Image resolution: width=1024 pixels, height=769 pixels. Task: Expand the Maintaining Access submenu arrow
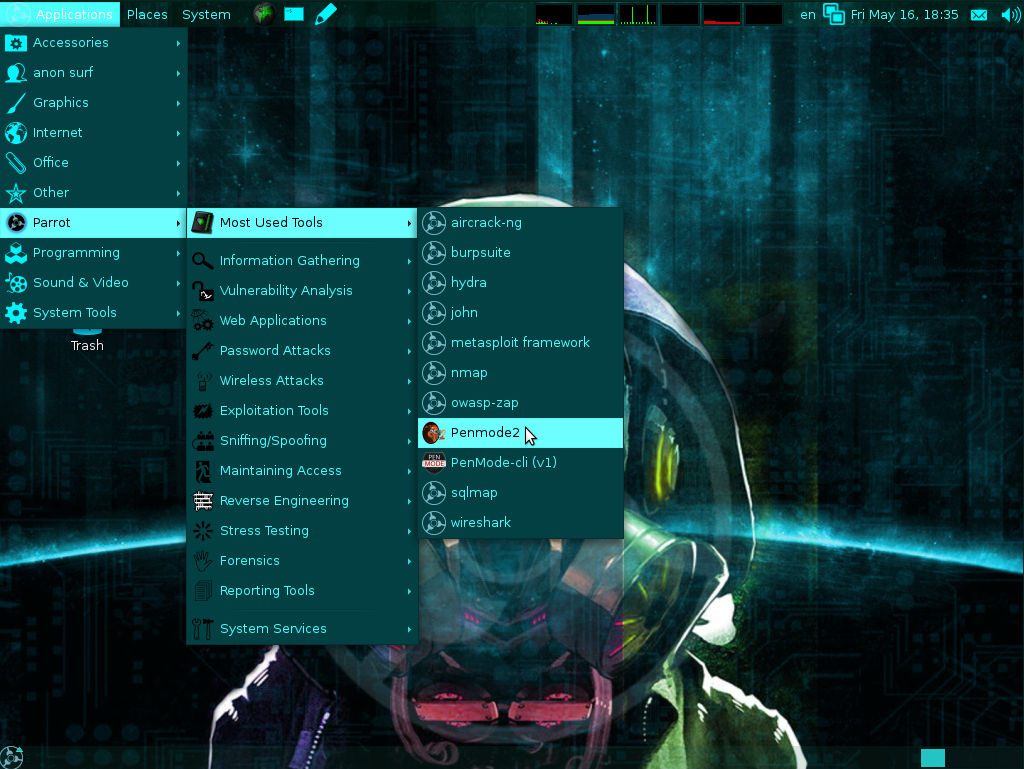point(409,471)
